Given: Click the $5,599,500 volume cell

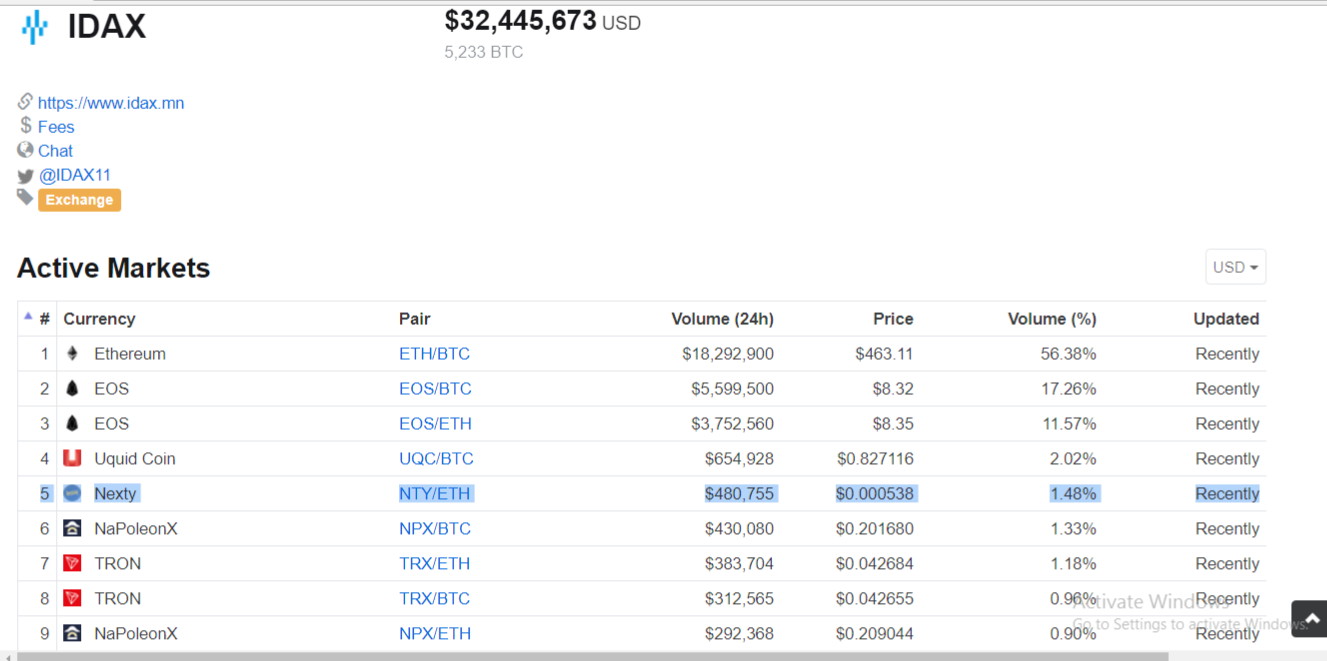Looking at the screenshot, I should [732, 389].
